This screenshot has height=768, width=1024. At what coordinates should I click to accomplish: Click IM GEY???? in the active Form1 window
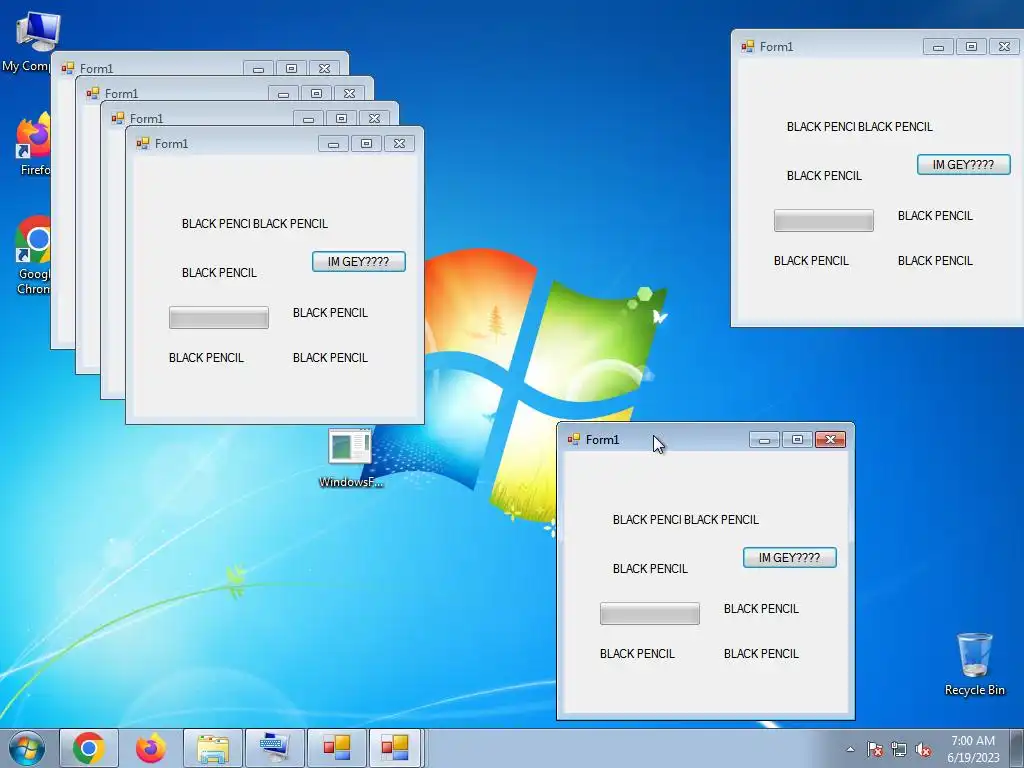(x=790, y=558)
